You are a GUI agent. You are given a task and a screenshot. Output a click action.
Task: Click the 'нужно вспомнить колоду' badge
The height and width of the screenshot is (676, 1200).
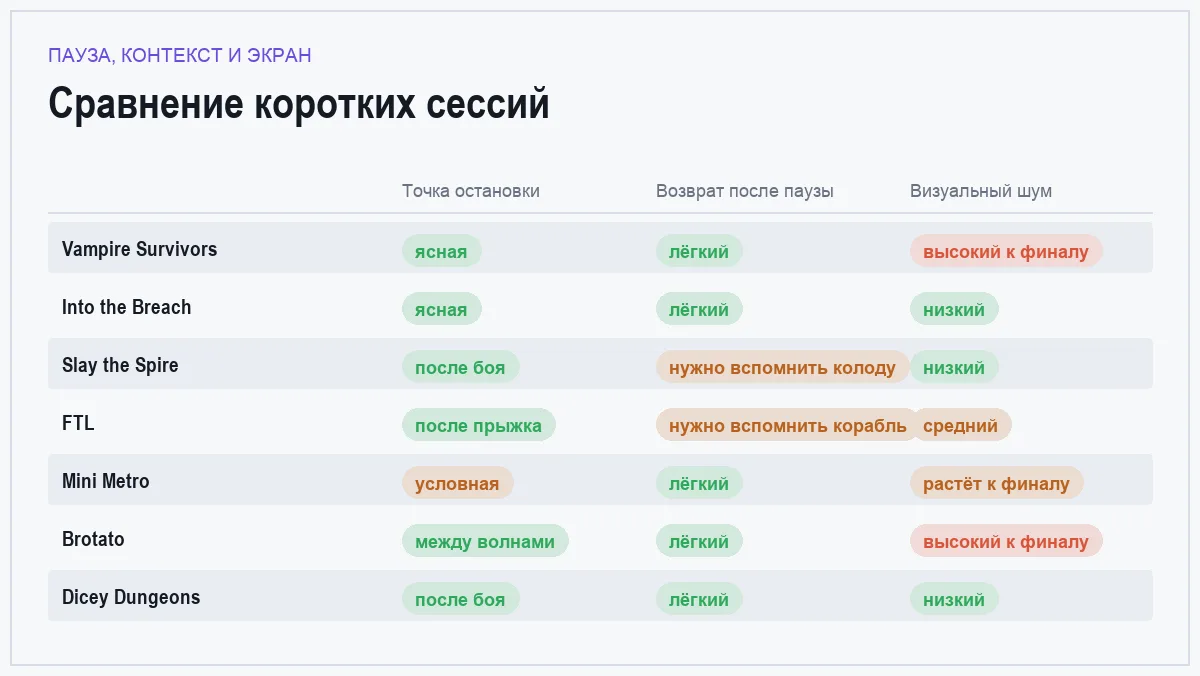pos(783,367)
